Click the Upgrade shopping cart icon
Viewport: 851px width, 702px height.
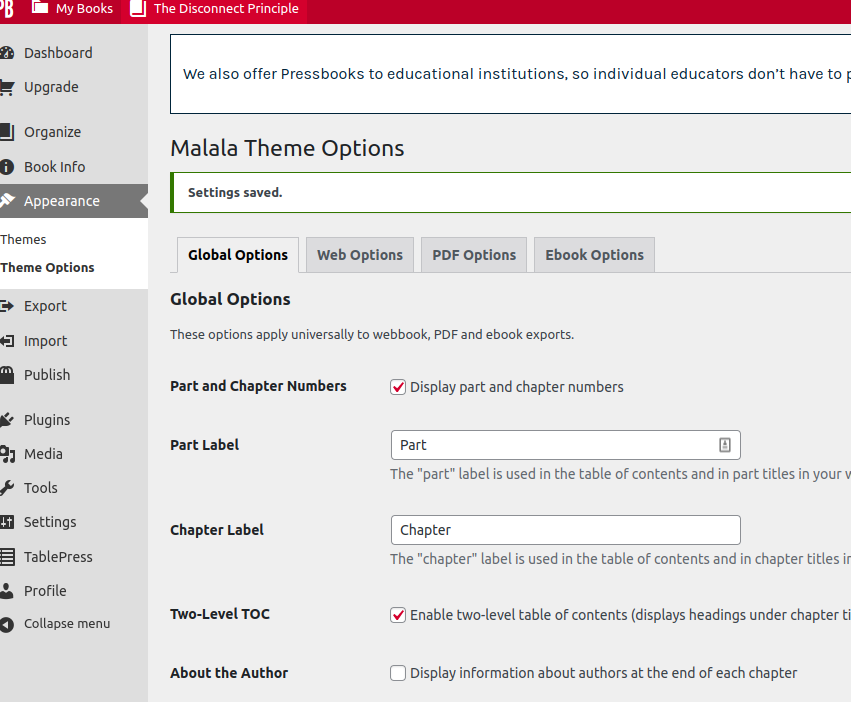[6, 87]
